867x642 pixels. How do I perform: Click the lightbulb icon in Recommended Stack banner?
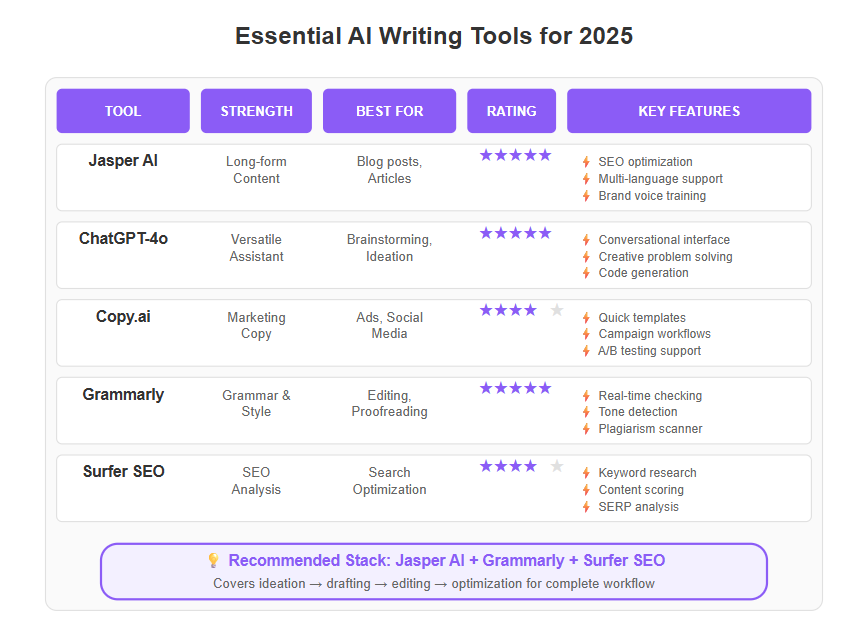(213, 560)
